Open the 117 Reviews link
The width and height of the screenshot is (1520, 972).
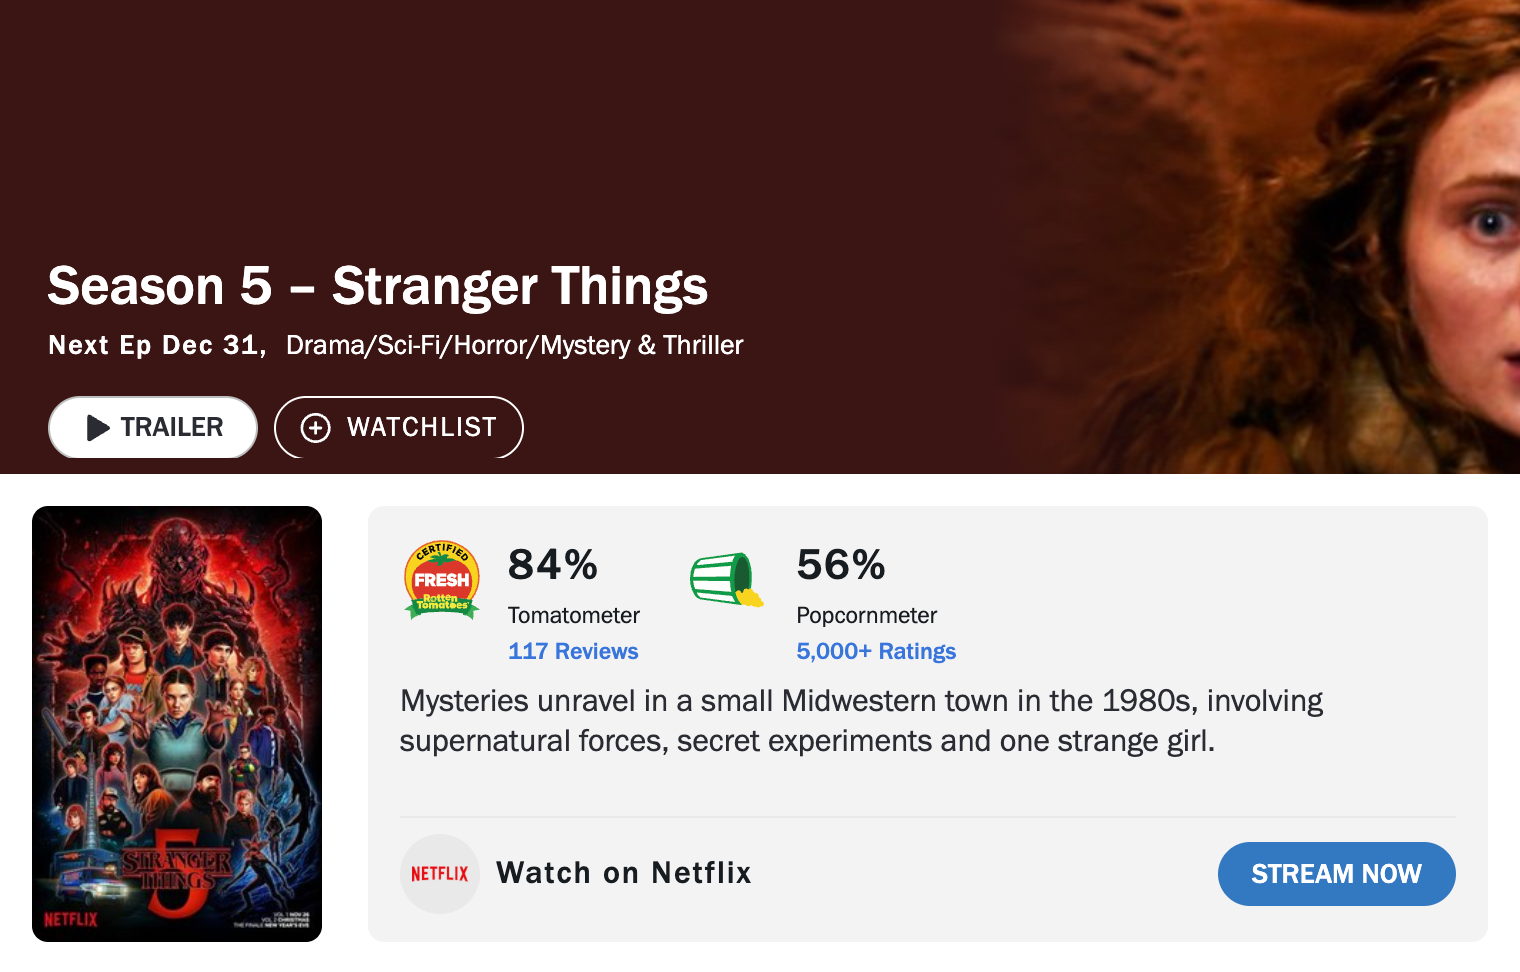pyautogui.click(x=573, y=651)
